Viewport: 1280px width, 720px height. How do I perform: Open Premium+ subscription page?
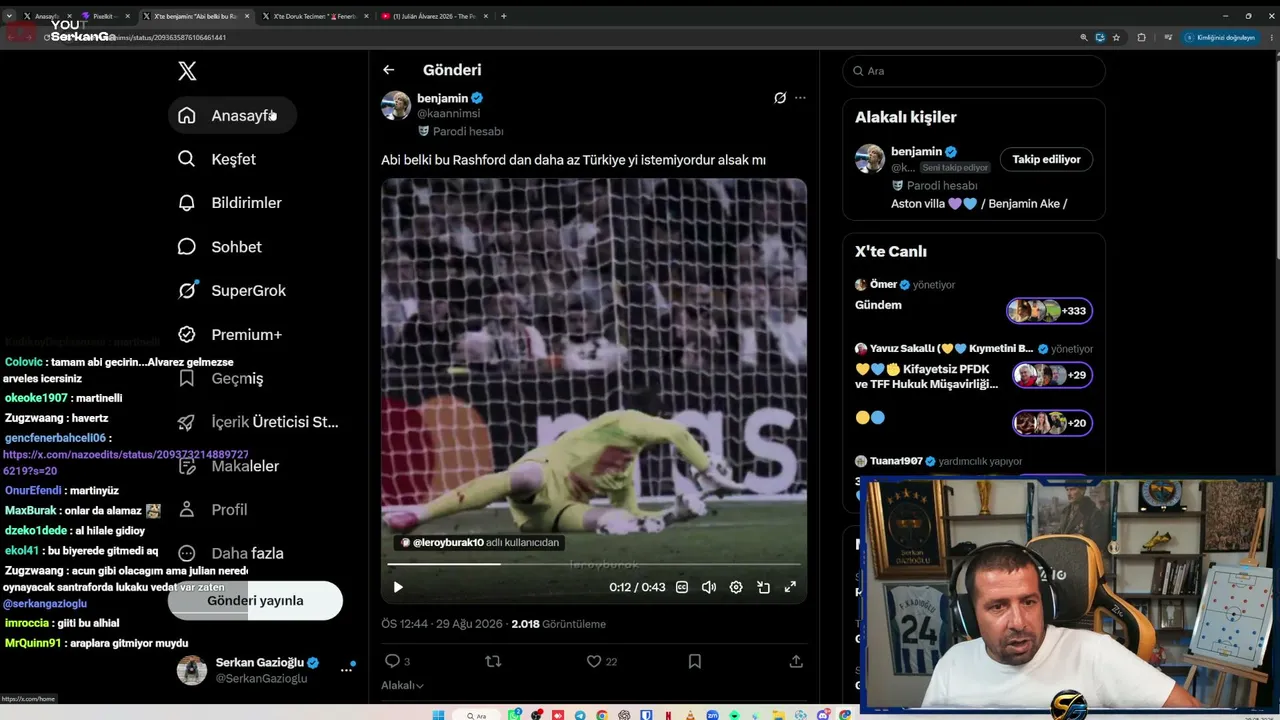click(230, 335)
